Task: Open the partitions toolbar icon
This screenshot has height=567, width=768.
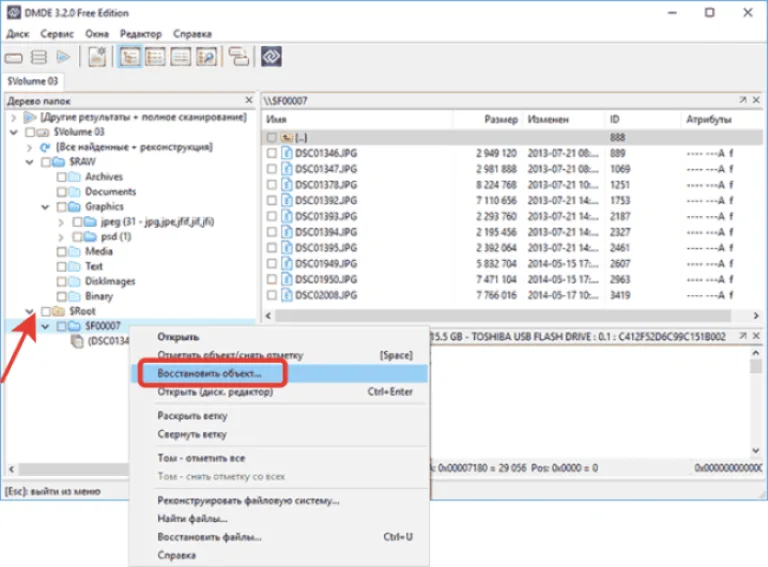Action: click(39, 57)
